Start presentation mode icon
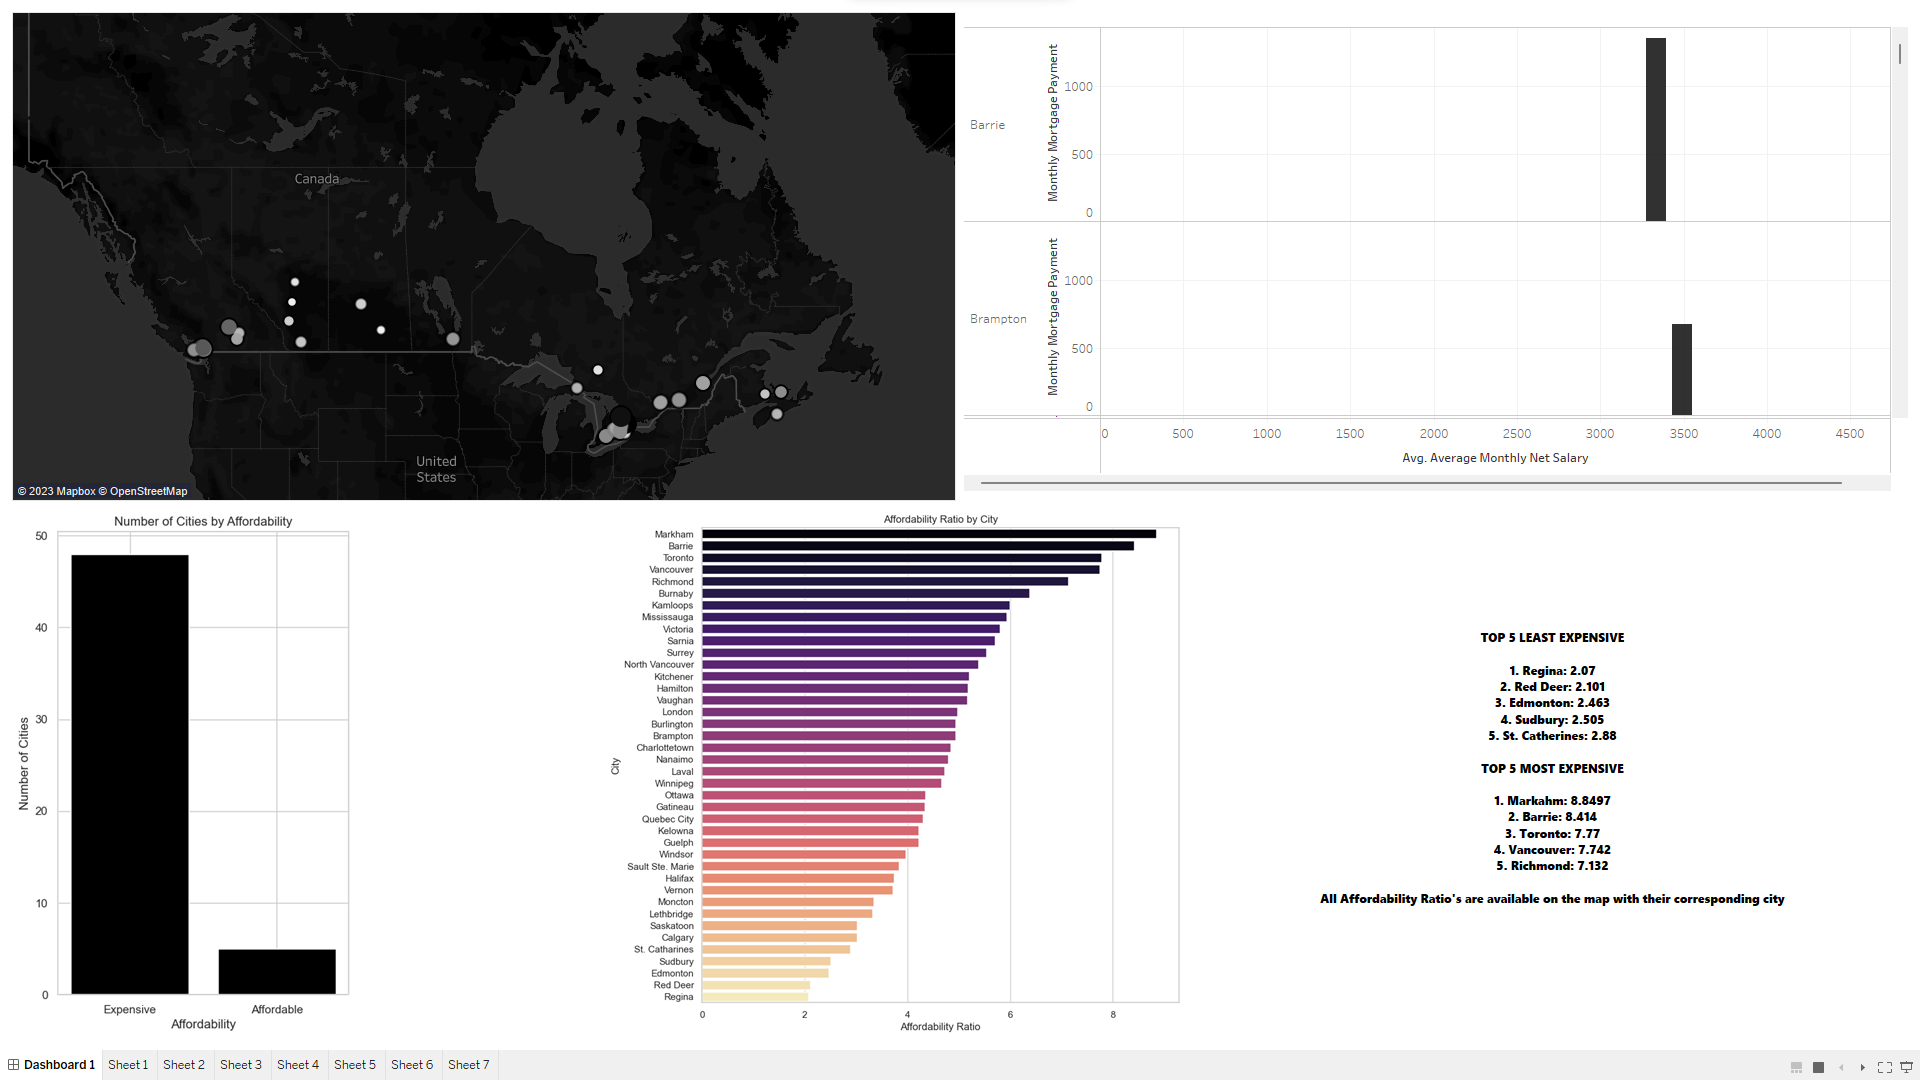Viewport: 1920px width, 1080px height. 1906,1067
